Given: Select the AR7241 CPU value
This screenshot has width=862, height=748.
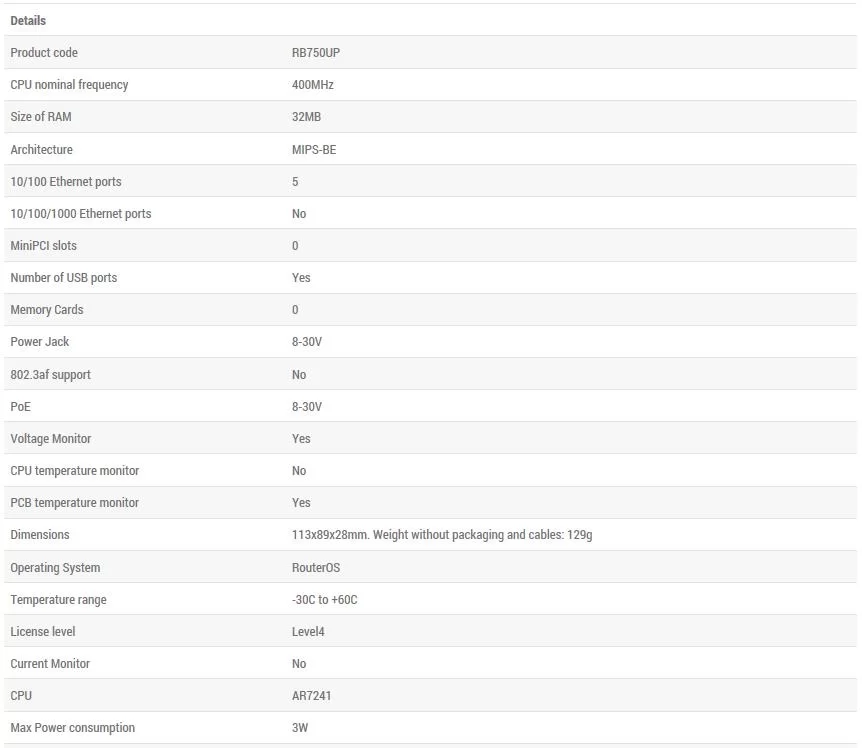Looking at the screenshot, I should click(x=311, y=696).
